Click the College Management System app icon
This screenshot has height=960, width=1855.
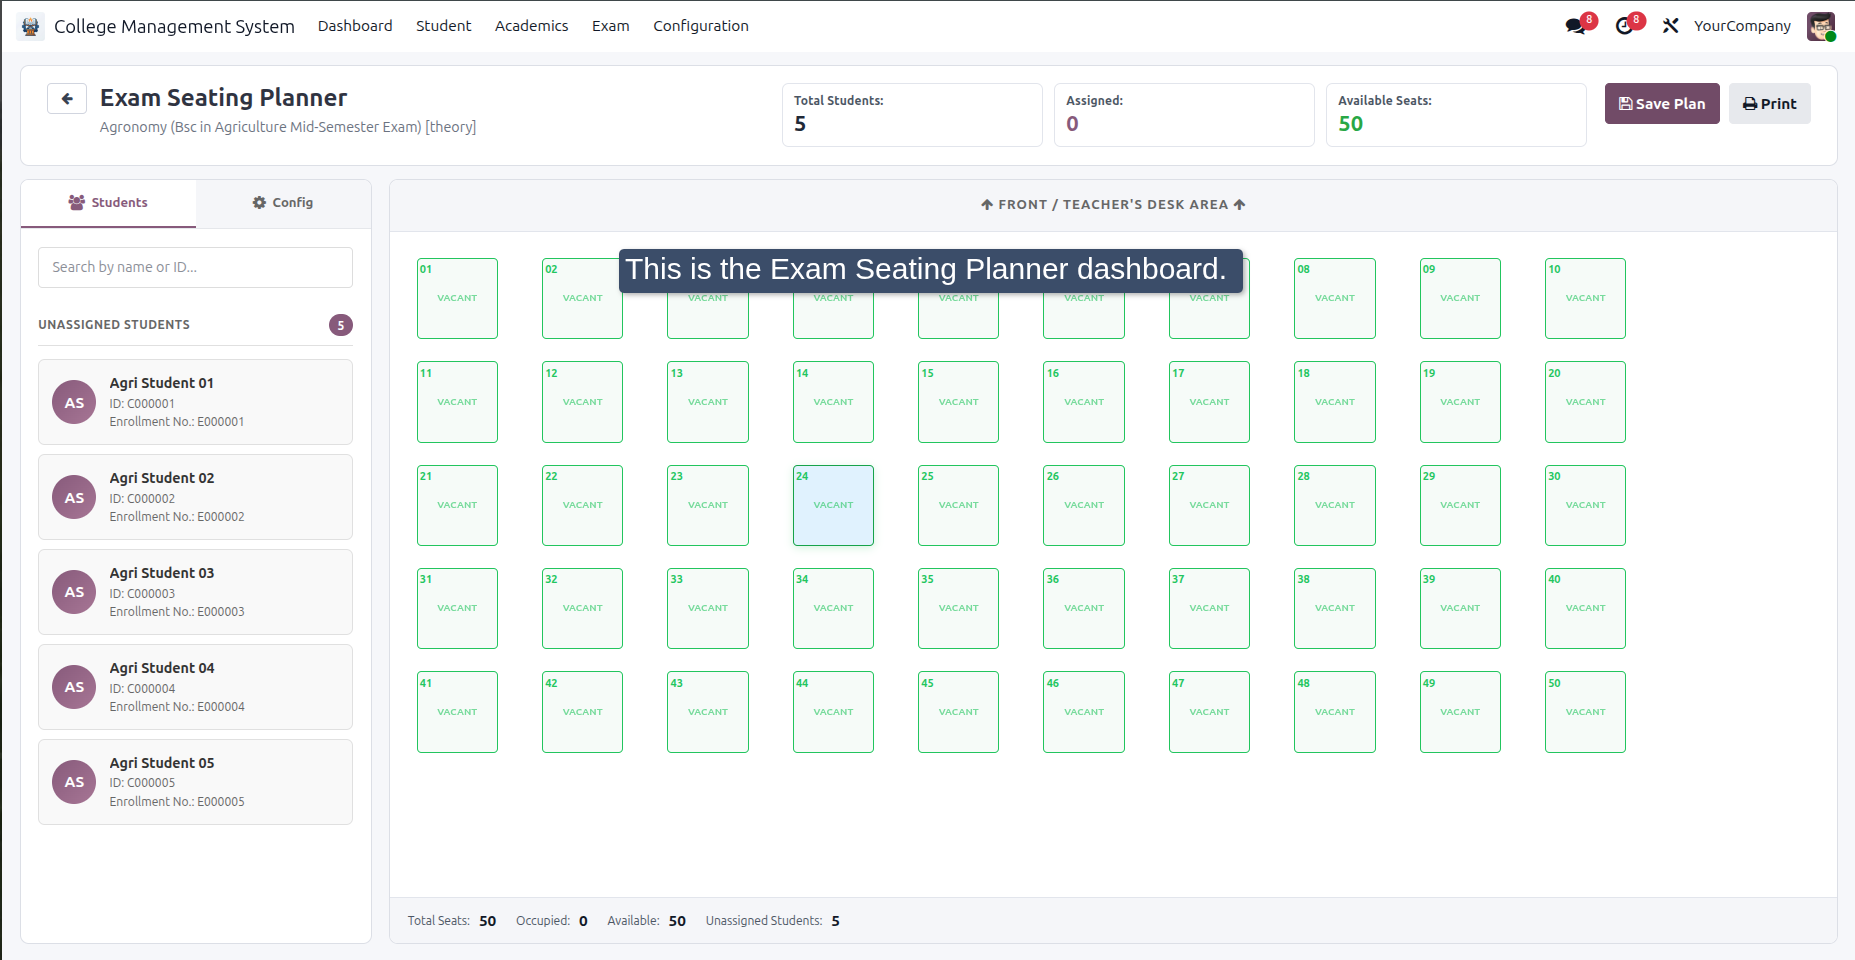[x=30, y=26]
